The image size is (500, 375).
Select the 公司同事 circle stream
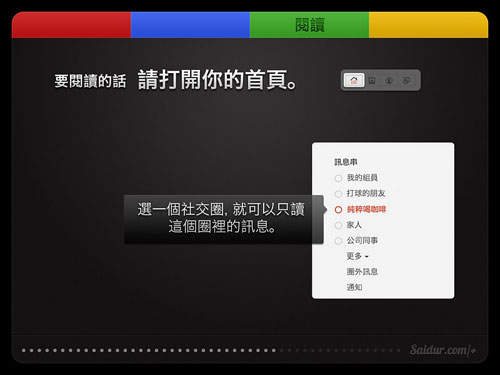[356, 241]
